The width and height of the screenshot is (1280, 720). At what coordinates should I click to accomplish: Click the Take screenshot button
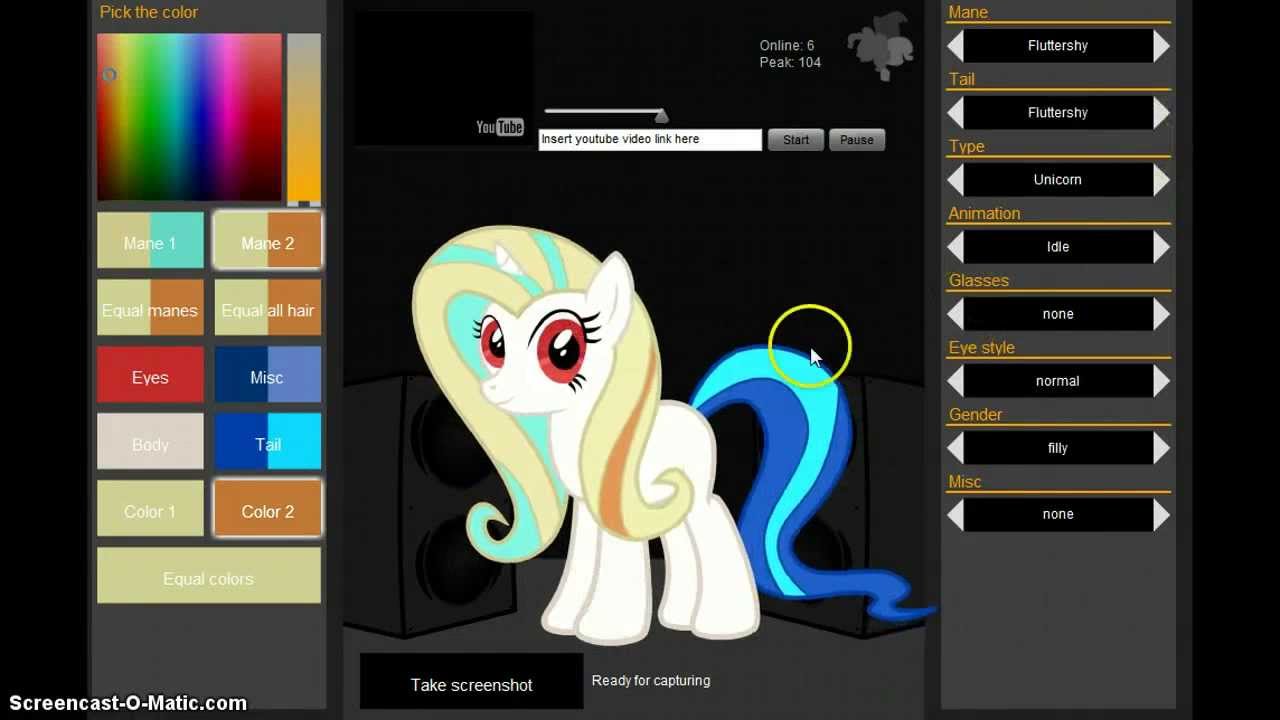pos(471,682)
